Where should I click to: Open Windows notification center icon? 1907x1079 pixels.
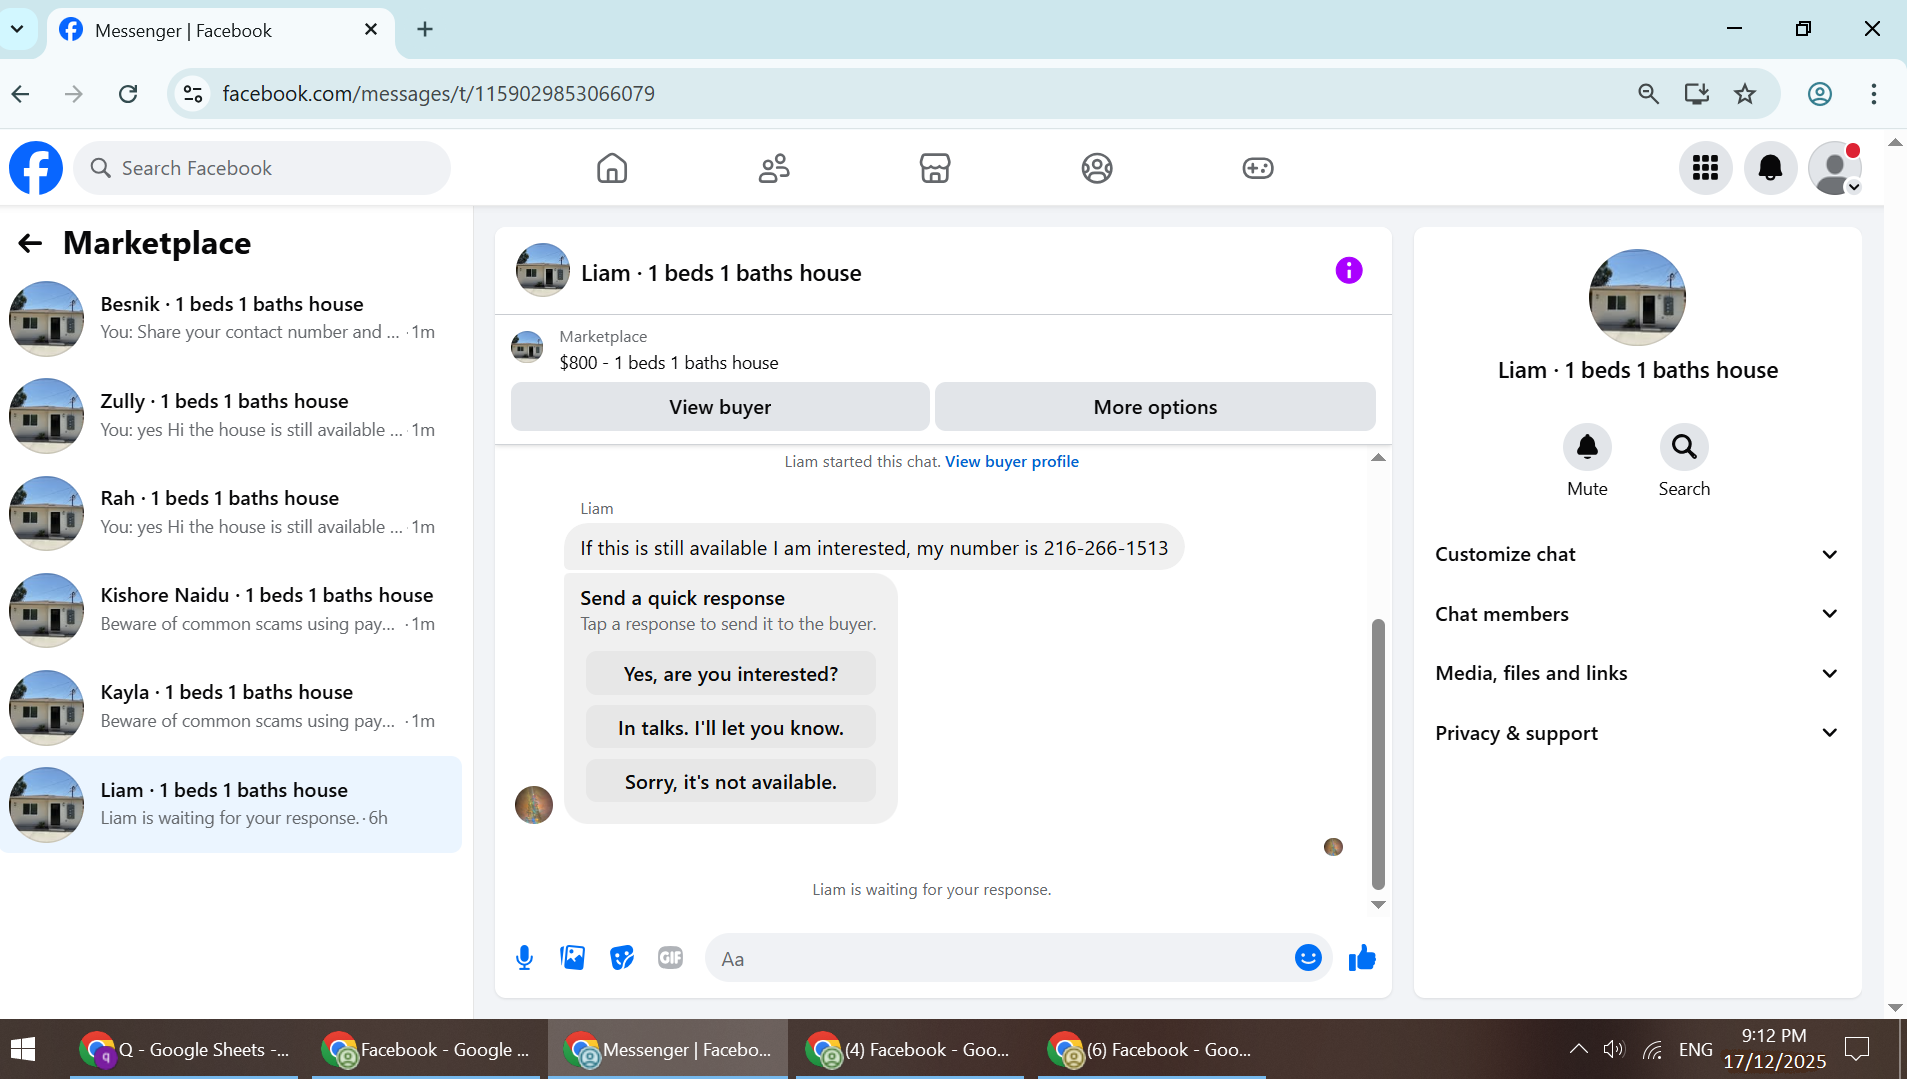(1857, 1049)
